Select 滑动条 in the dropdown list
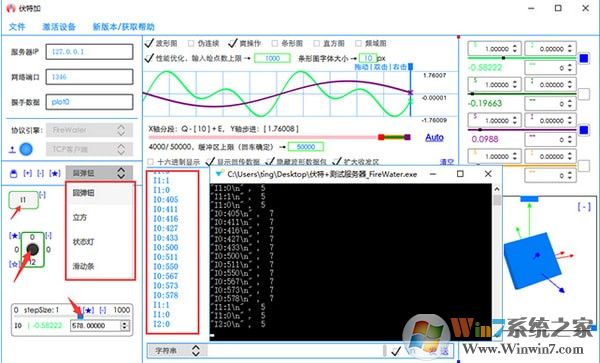 pos(100,266)
